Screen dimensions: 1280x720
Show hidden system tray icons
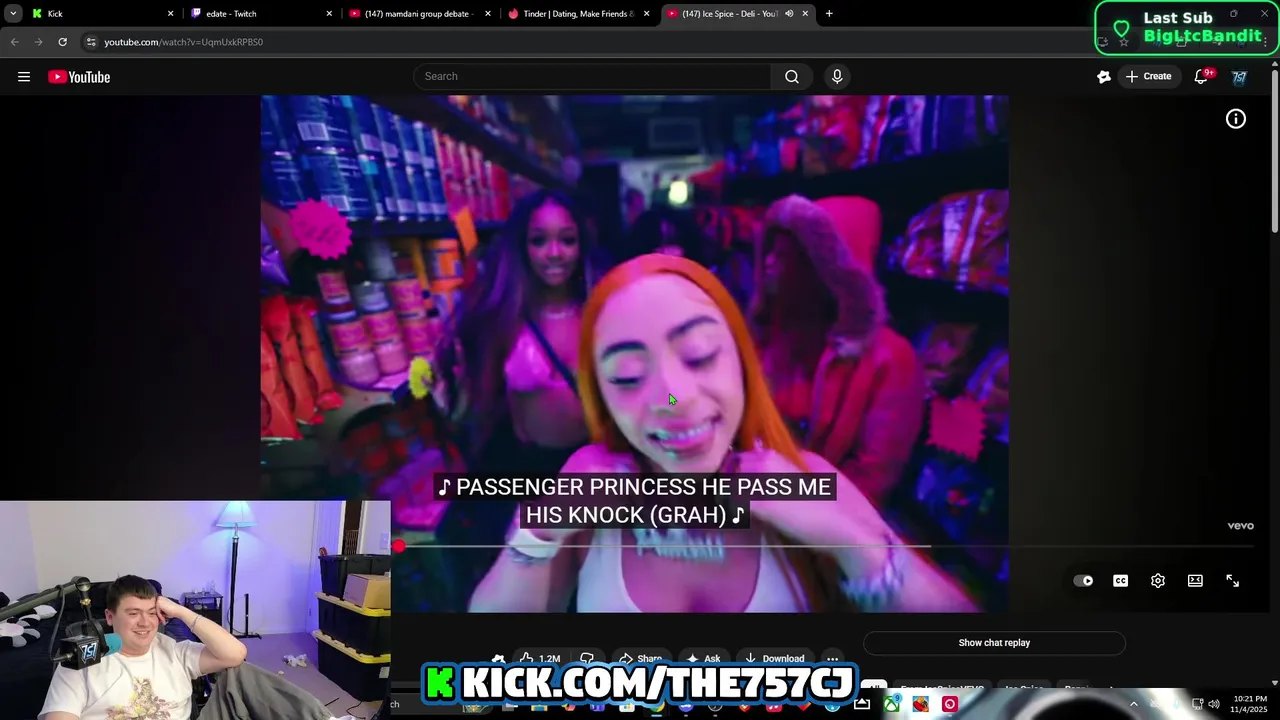coord(1133,704)
